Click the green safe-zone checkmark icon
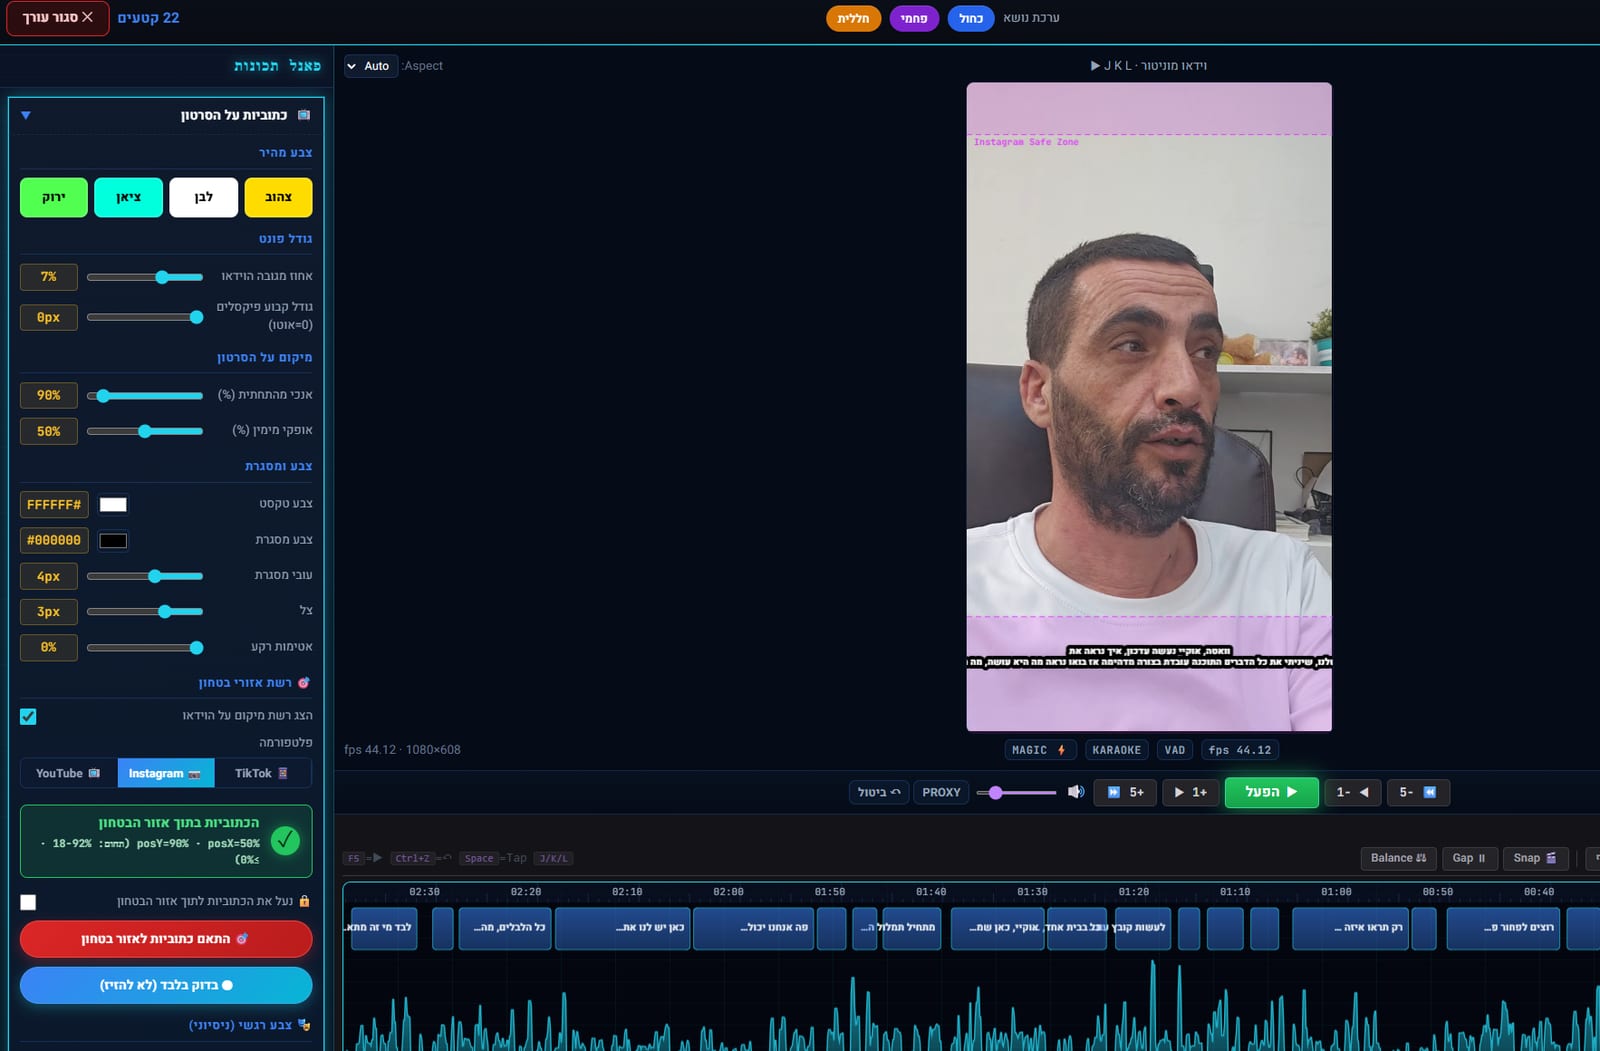 coord(285,840)
